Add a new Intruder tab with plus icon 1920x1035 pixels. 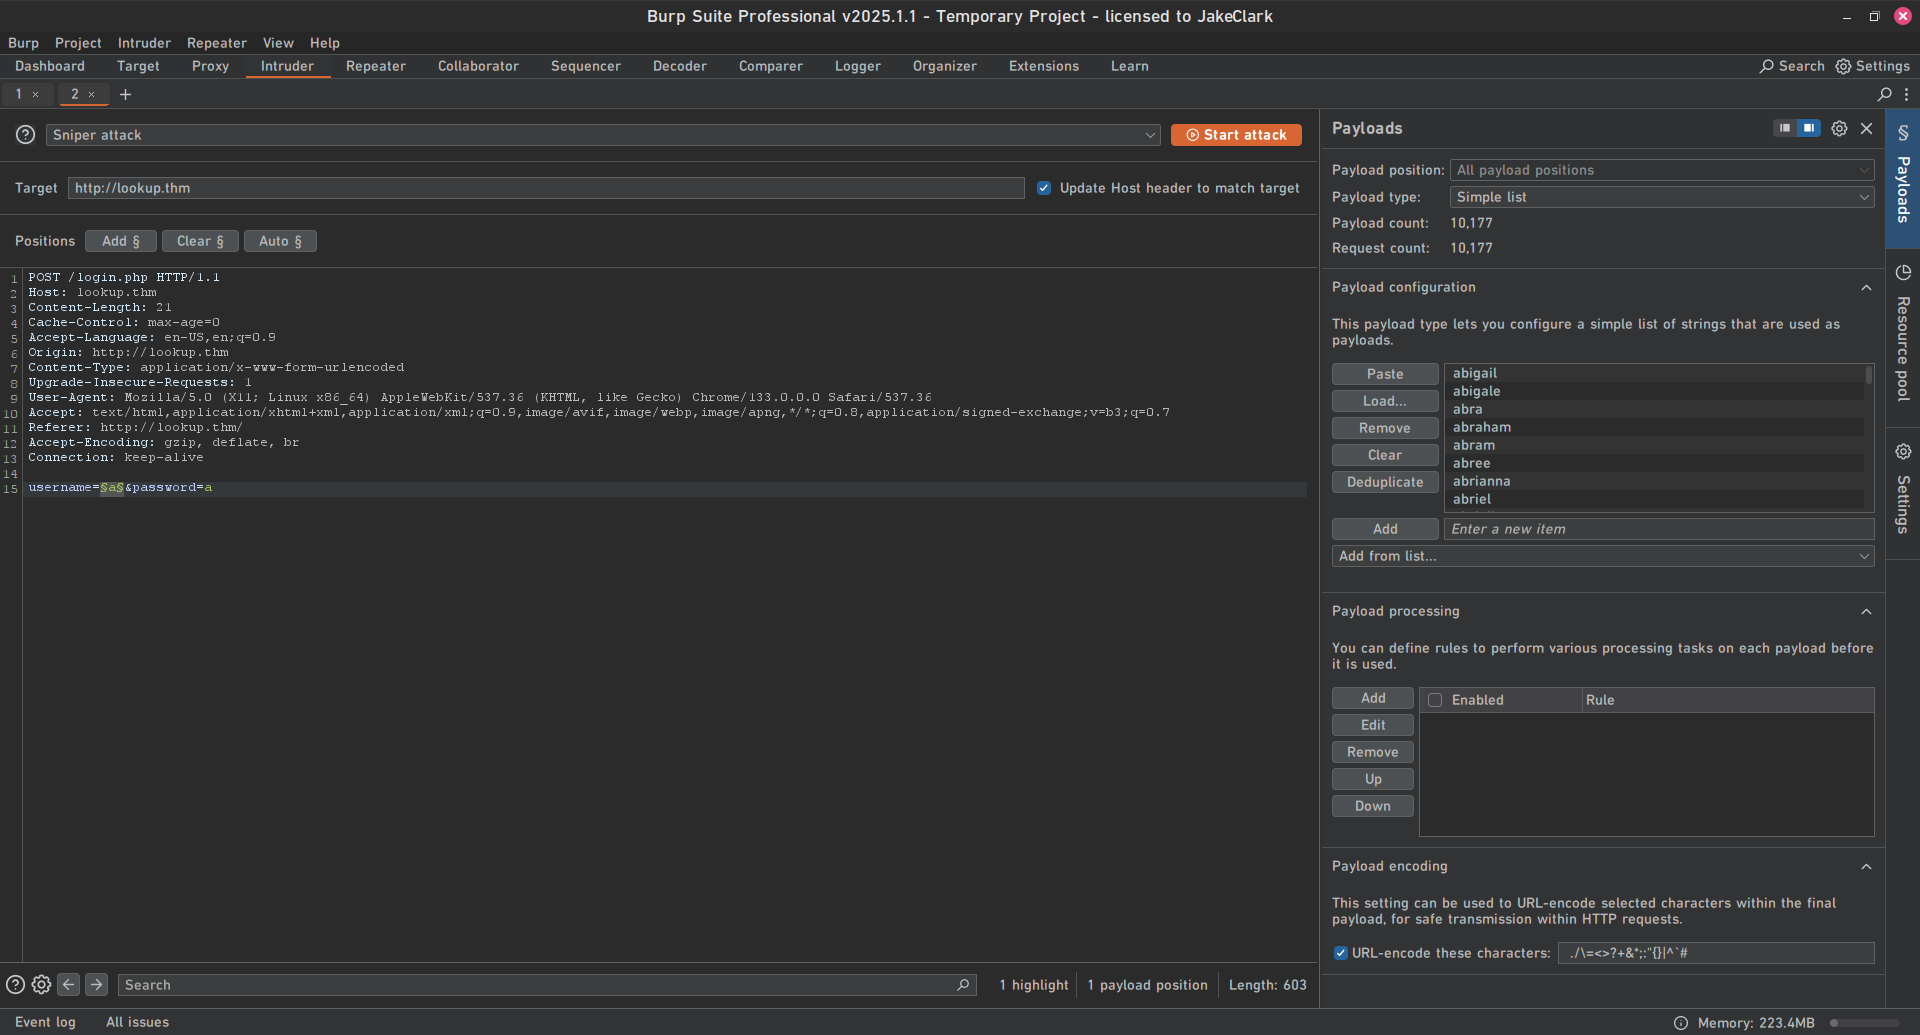[126, 94]
